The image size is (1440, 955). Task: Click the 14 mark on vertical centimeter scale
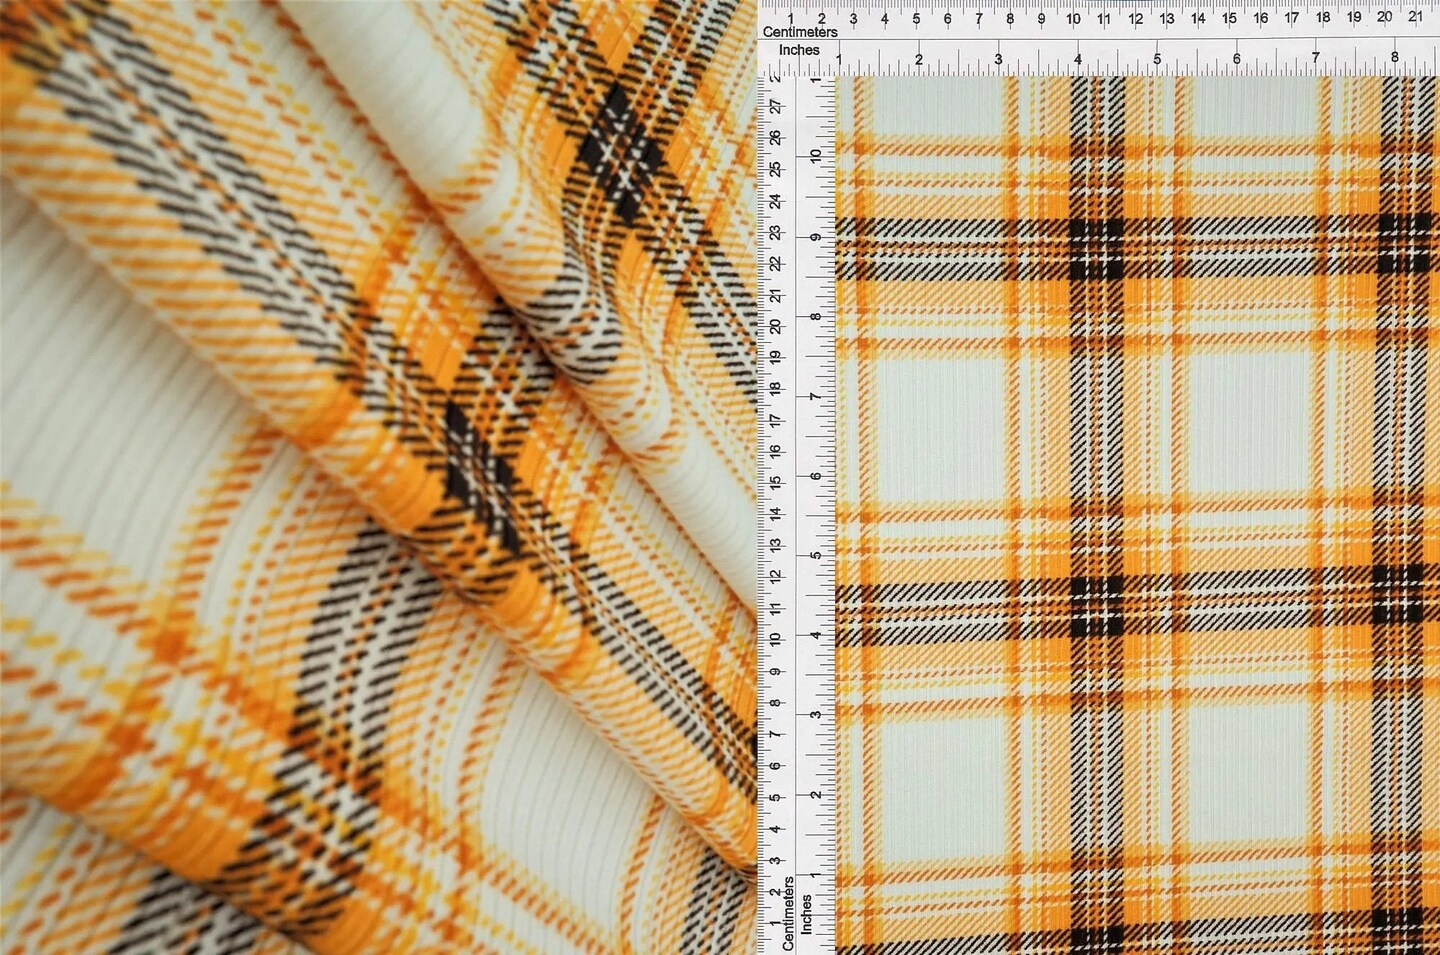pos(778,512)
